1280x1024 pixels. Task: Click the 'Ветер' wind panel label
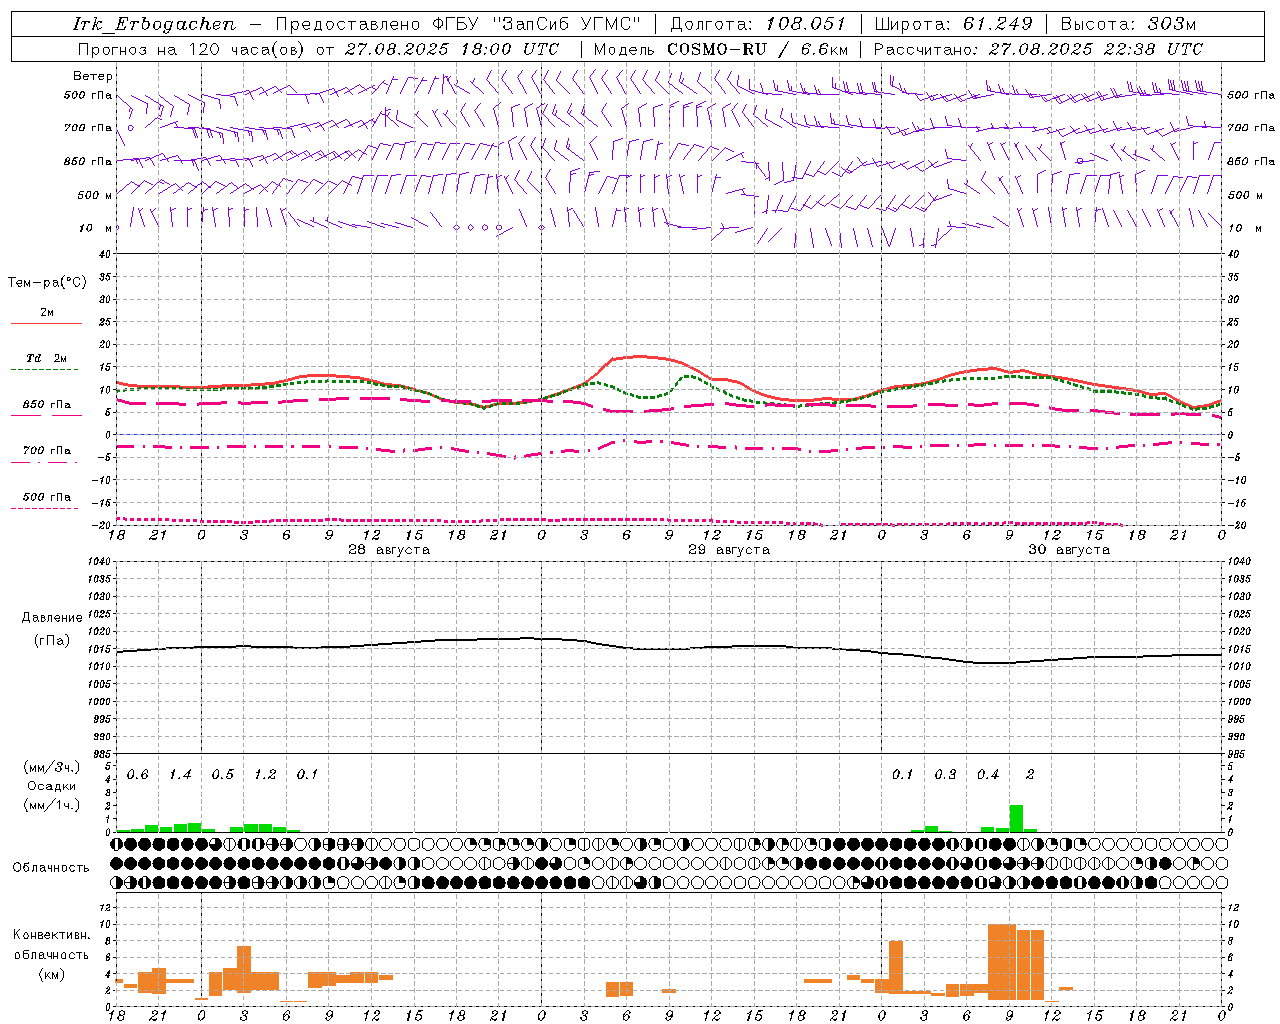(93, 76)
